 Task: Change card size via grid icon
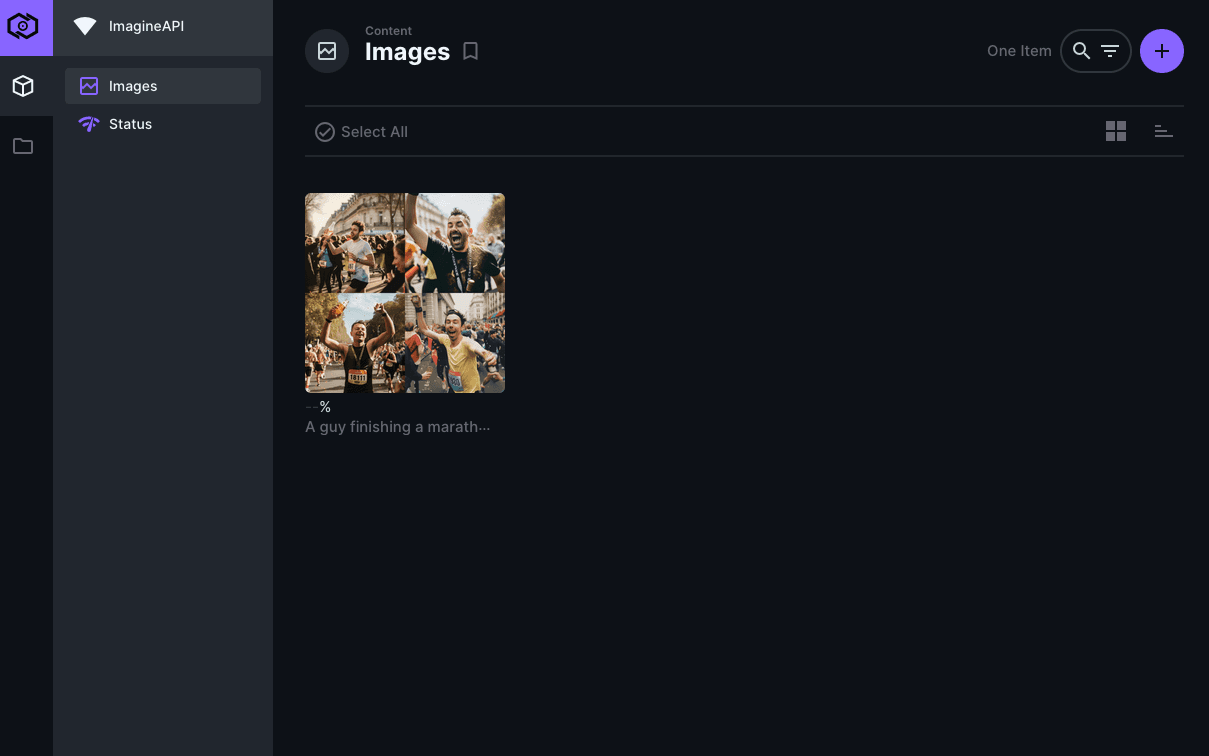tap(1116, 131)
